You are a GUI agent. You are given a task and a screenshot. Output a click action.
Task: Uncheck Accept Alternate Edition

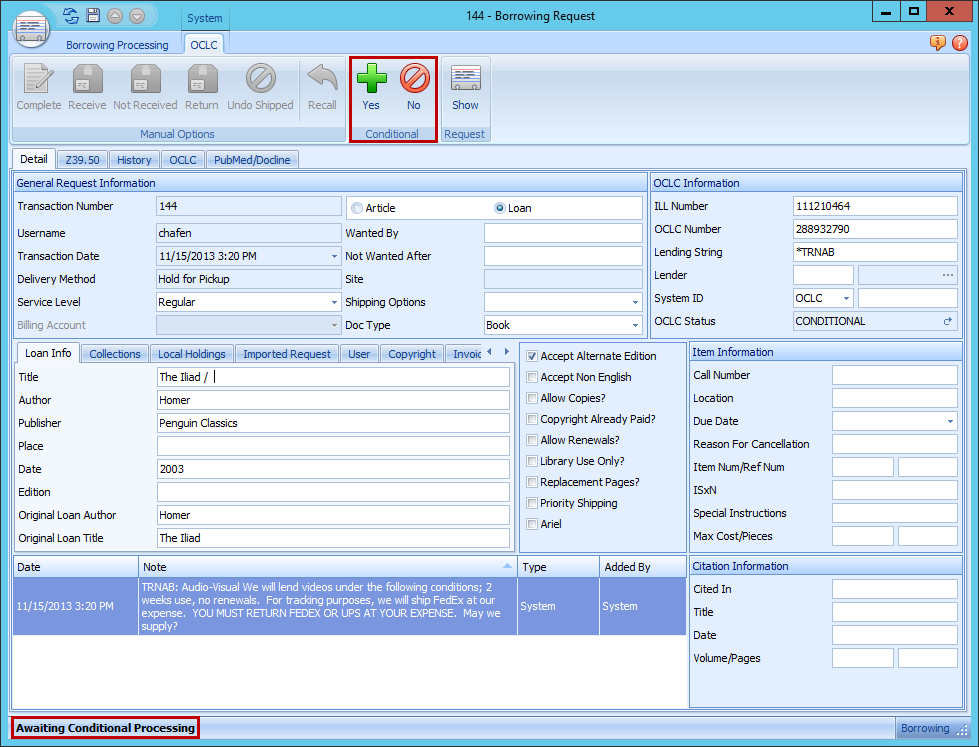click(532, 356)
